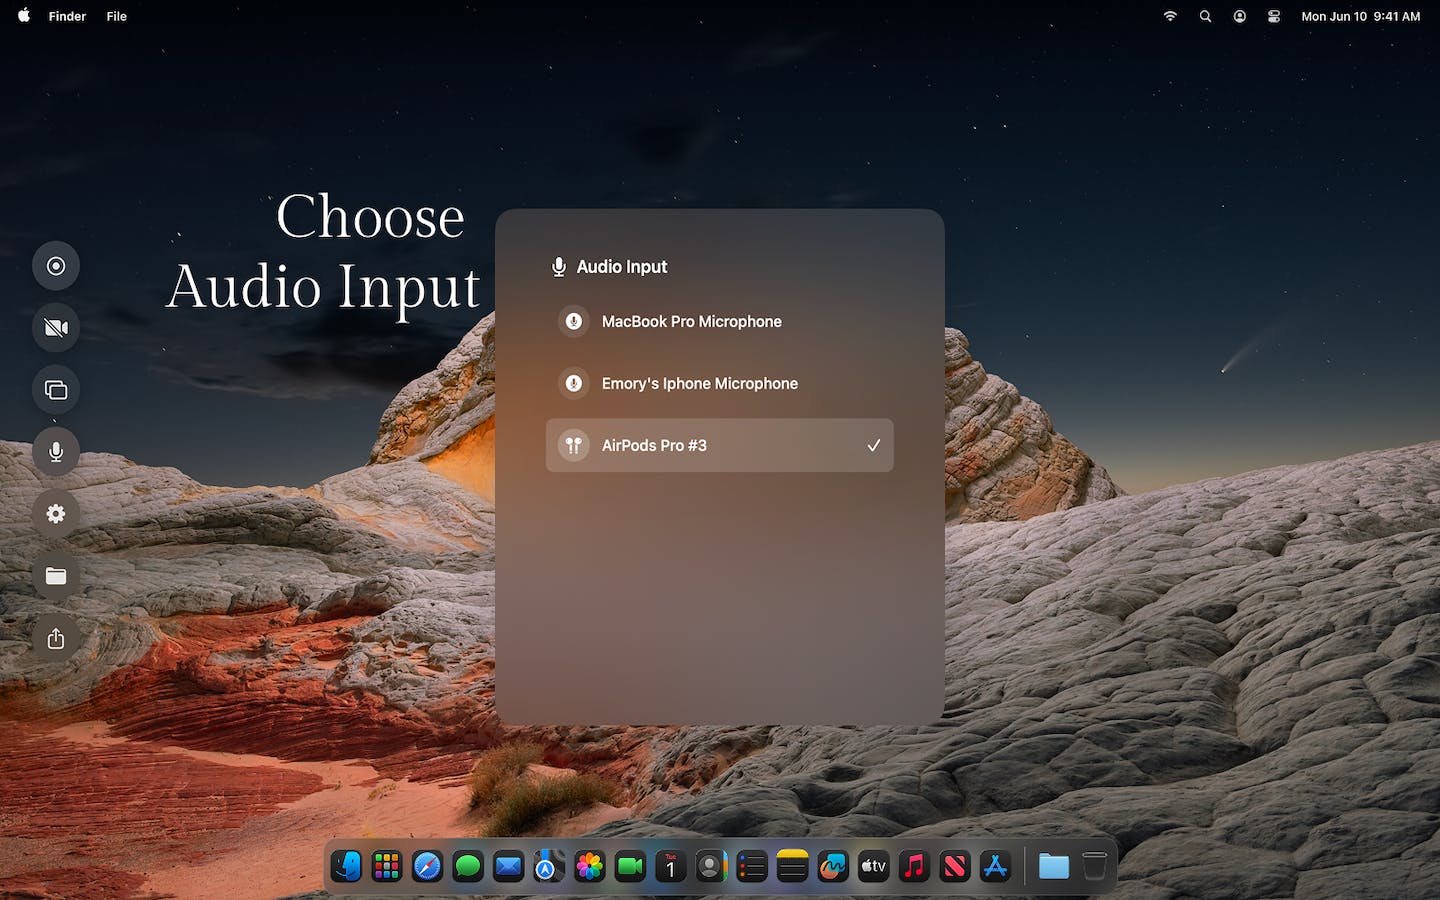Open the File menu
1440x900 pixels.
click(x=117, y=16)
